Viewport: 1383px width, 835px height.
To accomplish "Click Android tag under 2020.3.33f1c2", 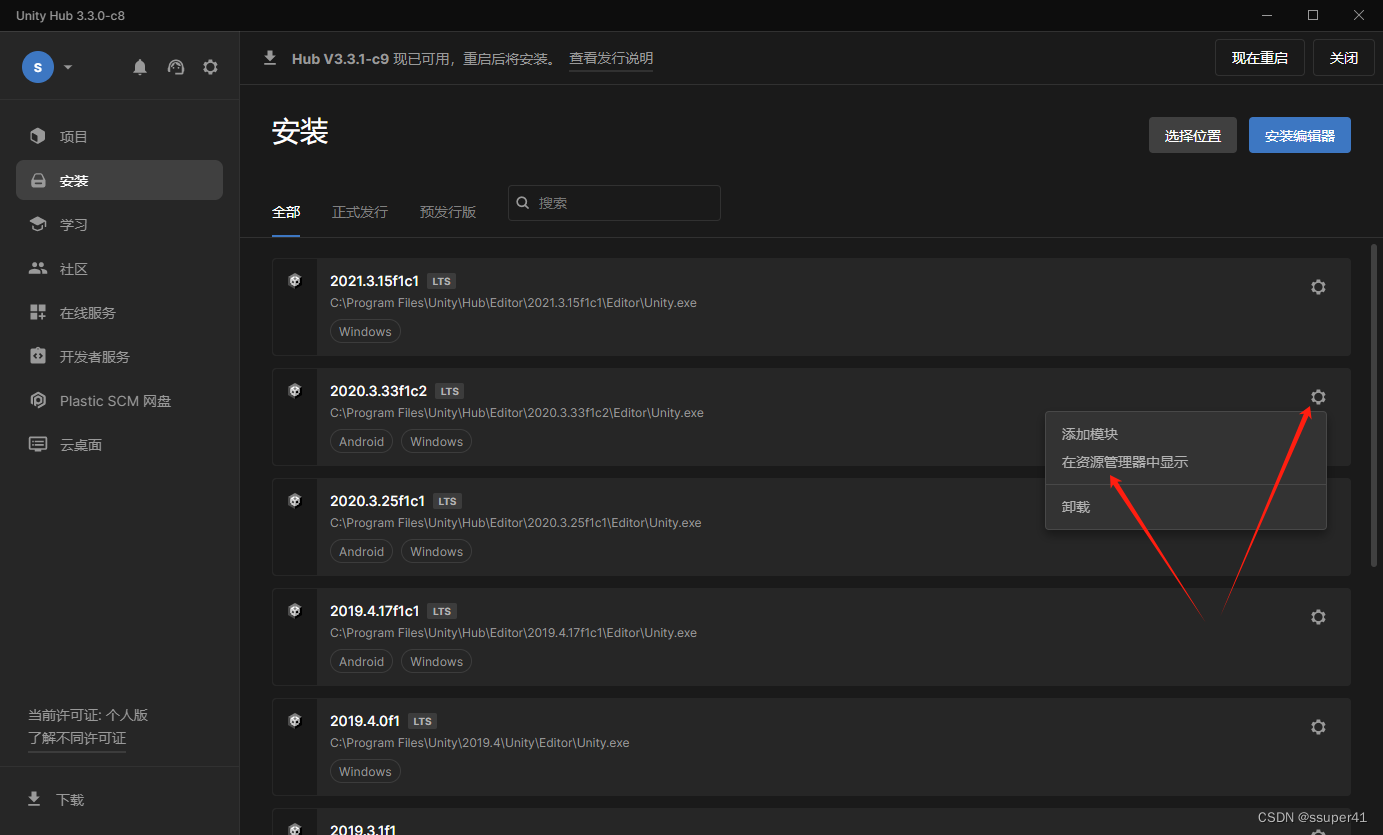I will point(361,442).
